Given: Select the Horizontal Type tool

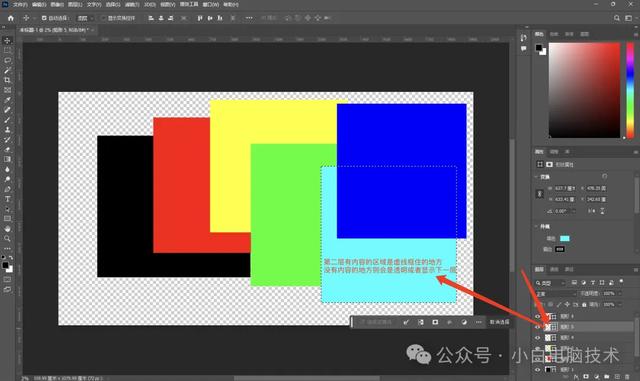Looking at the screenshot, I should [7, 199].
